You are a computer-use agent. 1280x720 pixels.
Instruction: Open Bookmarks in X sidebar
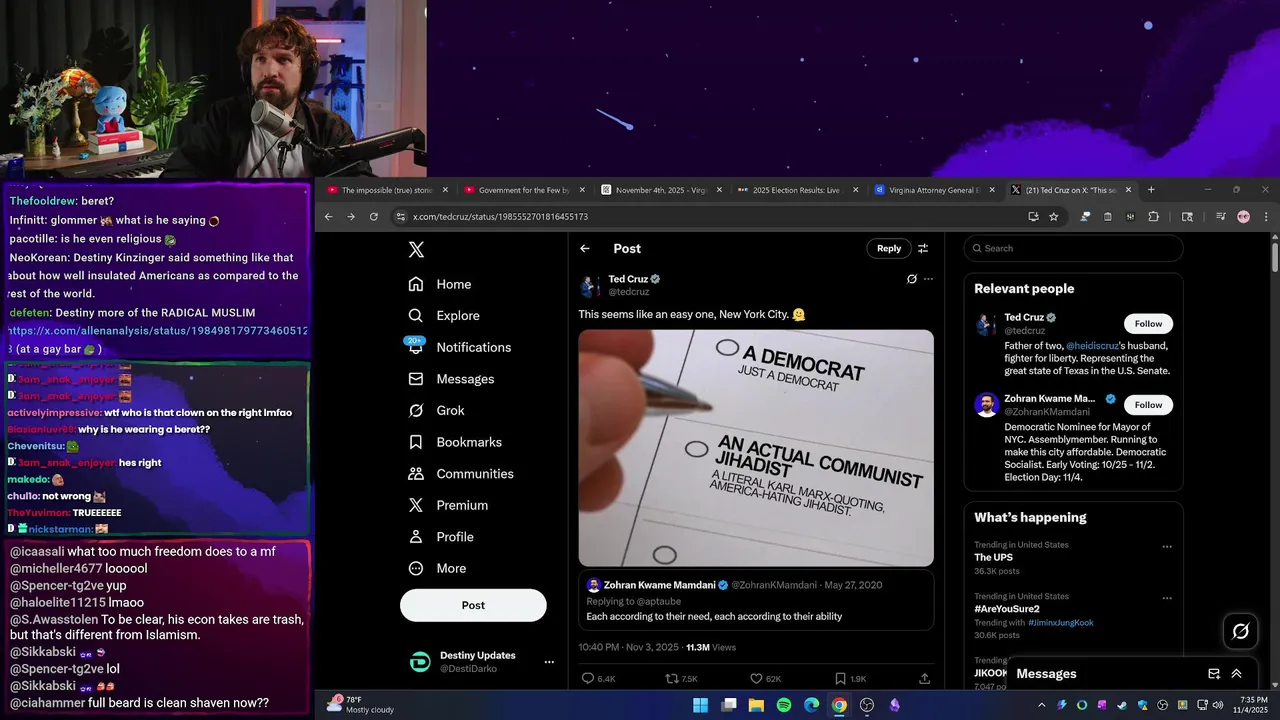pos(455,442)
